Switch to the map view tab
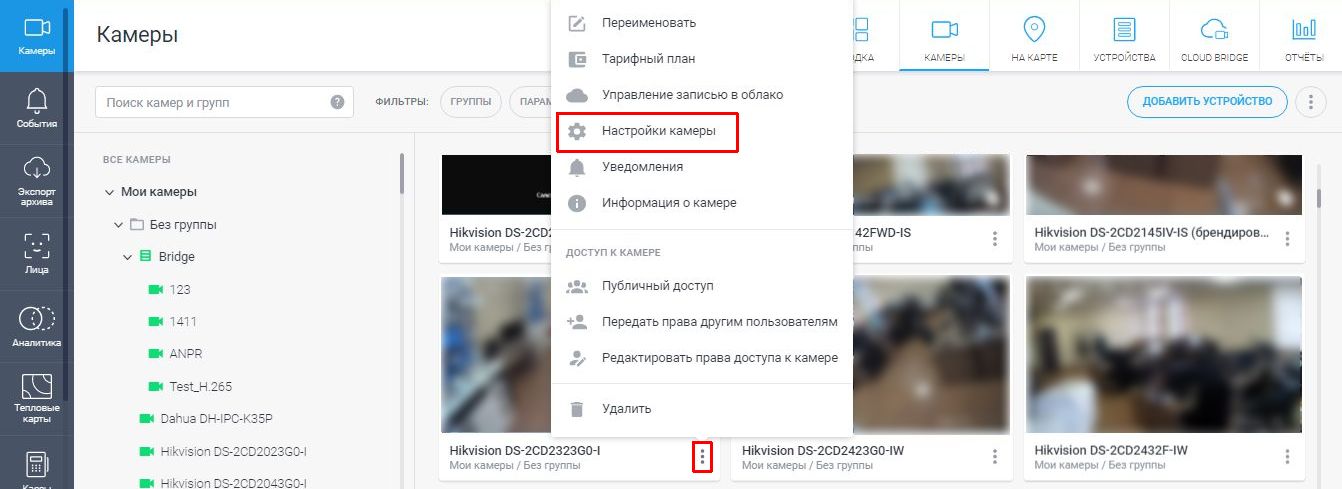Screen dimensions: 1342x489 (x=1034, y=37)
